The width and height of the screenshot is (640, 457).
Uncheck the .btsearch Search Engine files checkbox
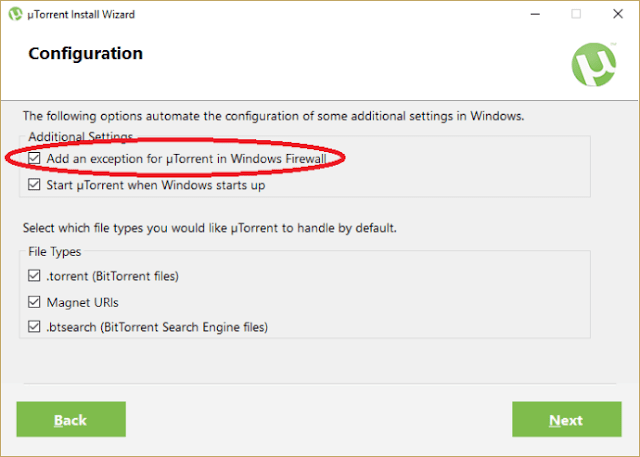tap(34, 326)
